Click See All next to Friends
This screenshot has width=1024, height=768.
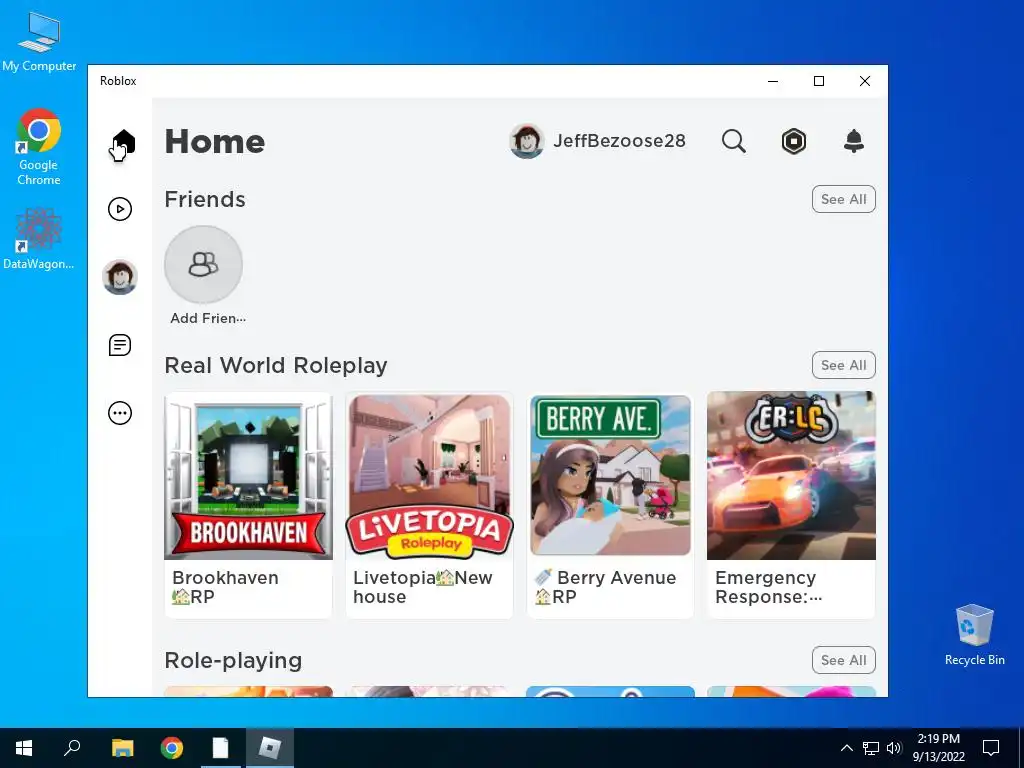(844, 199)
